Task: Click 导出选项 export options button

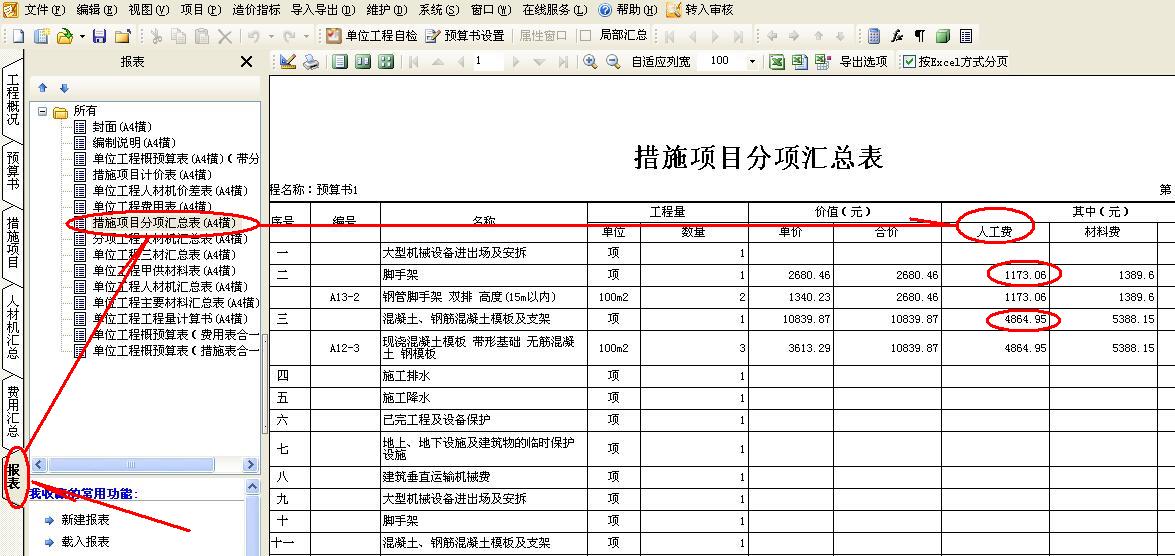Action: (863, 62)
